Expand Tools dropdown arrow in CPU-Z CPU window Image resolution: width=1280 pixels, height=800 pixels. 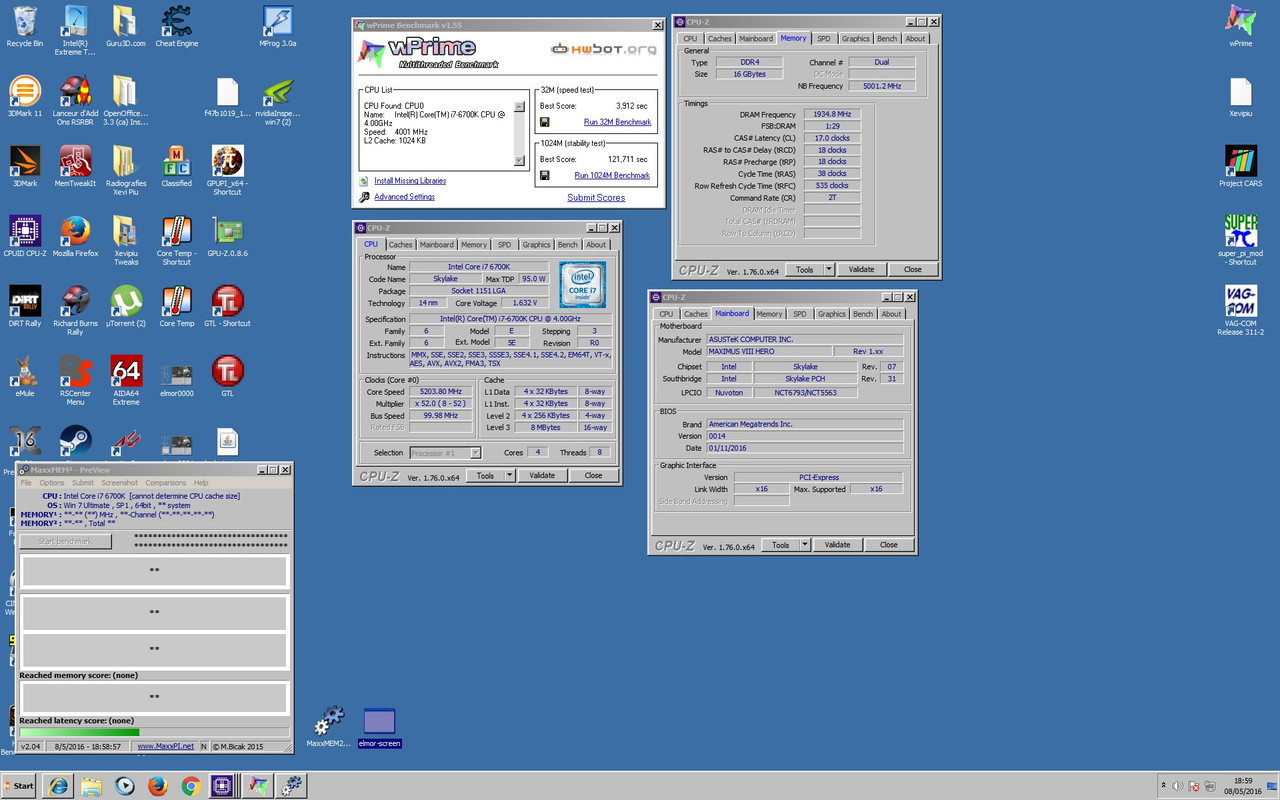pyautogui.click(x=509, y=476)
